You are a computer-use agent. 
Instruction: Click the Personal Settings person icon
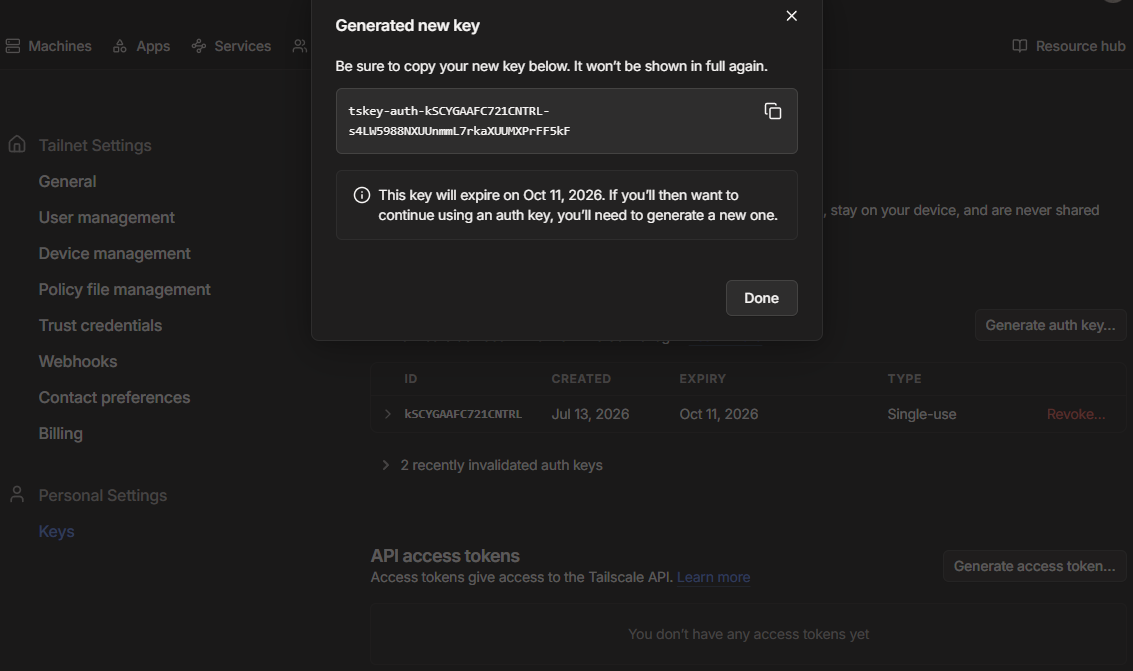[17, 495]
